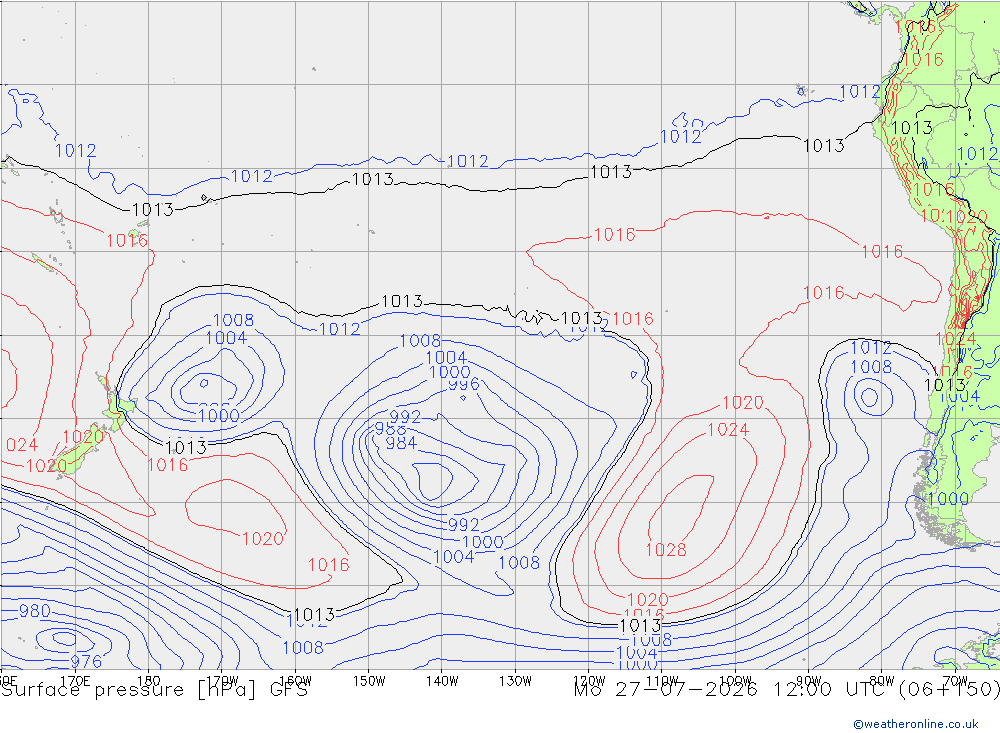Click the blue 1012 label near Peru coast

[x=860, y=92]
